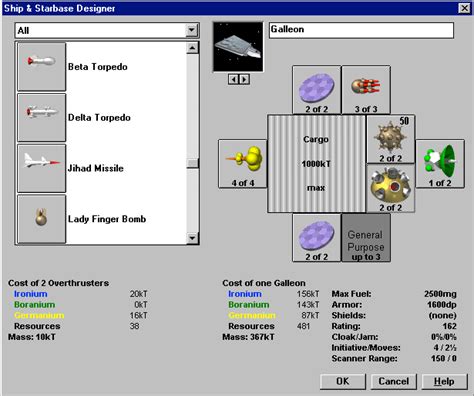Click the Scanner Range value 150 / 0
This screenshot has width=474, height=396.
point(444,358)
